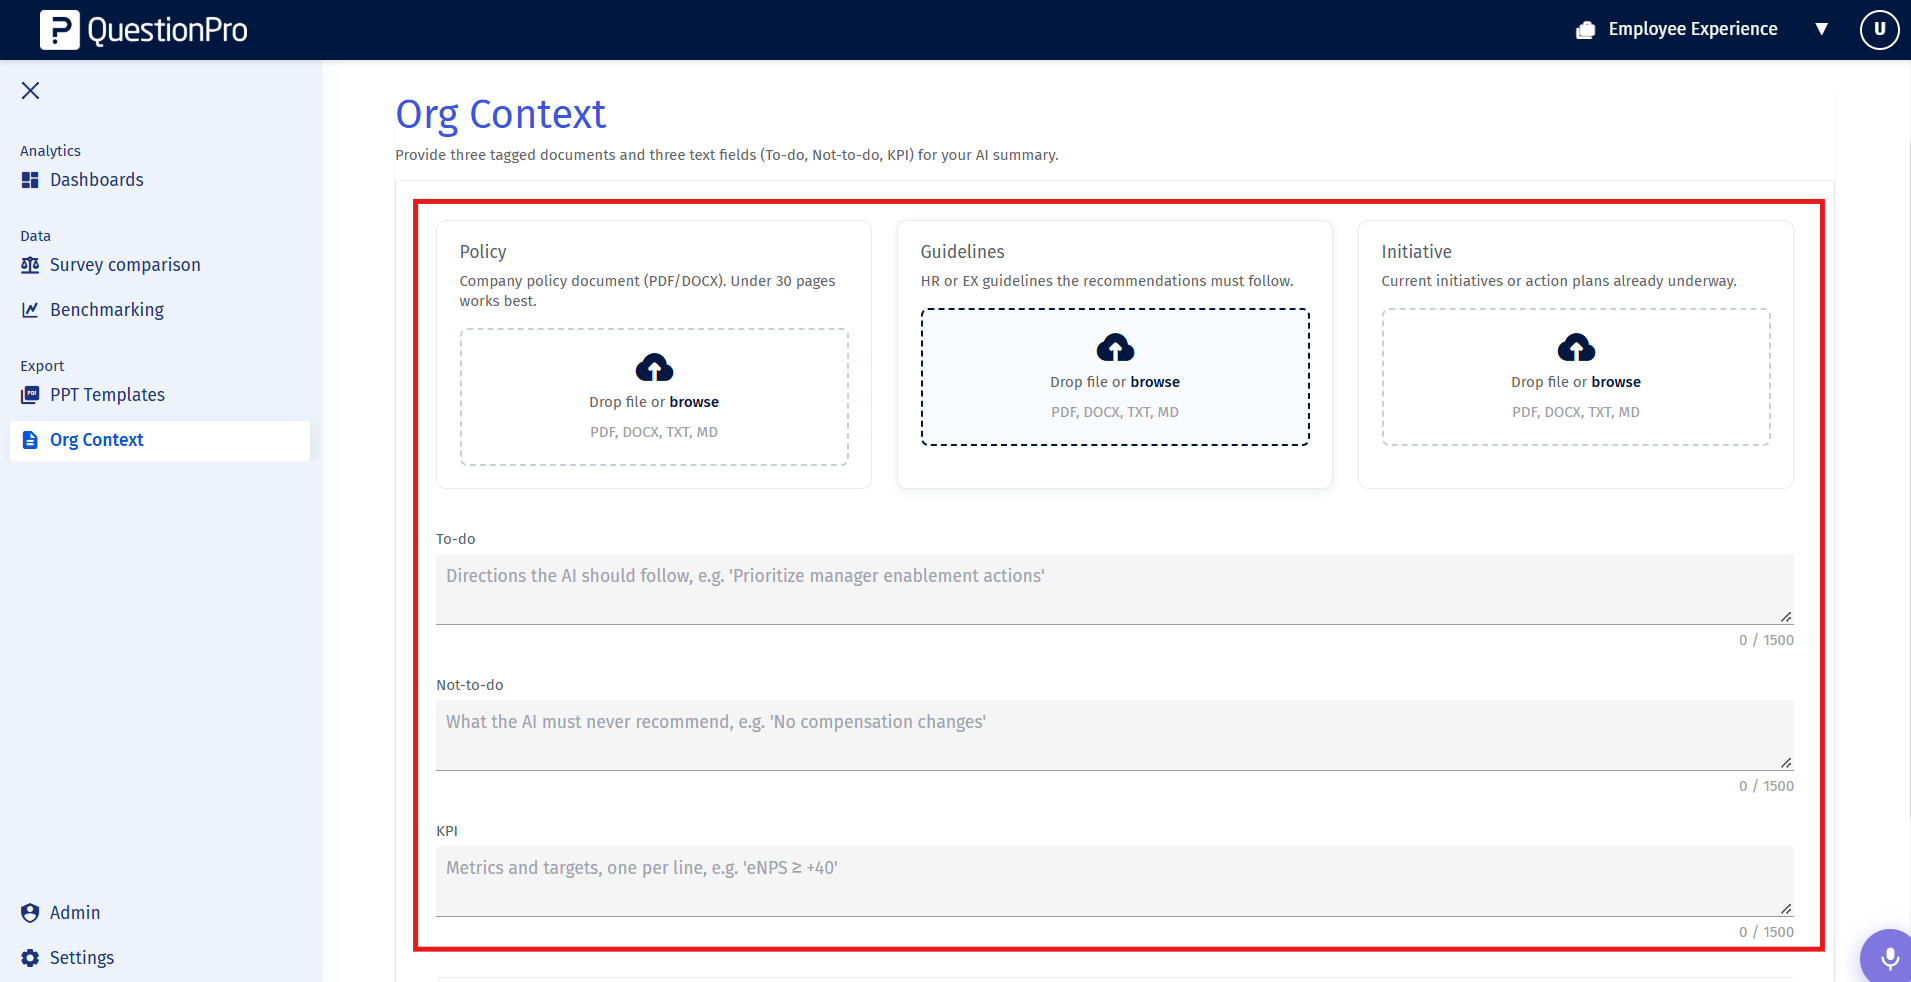Viewport: 1911px width, 982px height.
Task: Click the Guidelines upload cloud icon
Action: [1115, 347]
